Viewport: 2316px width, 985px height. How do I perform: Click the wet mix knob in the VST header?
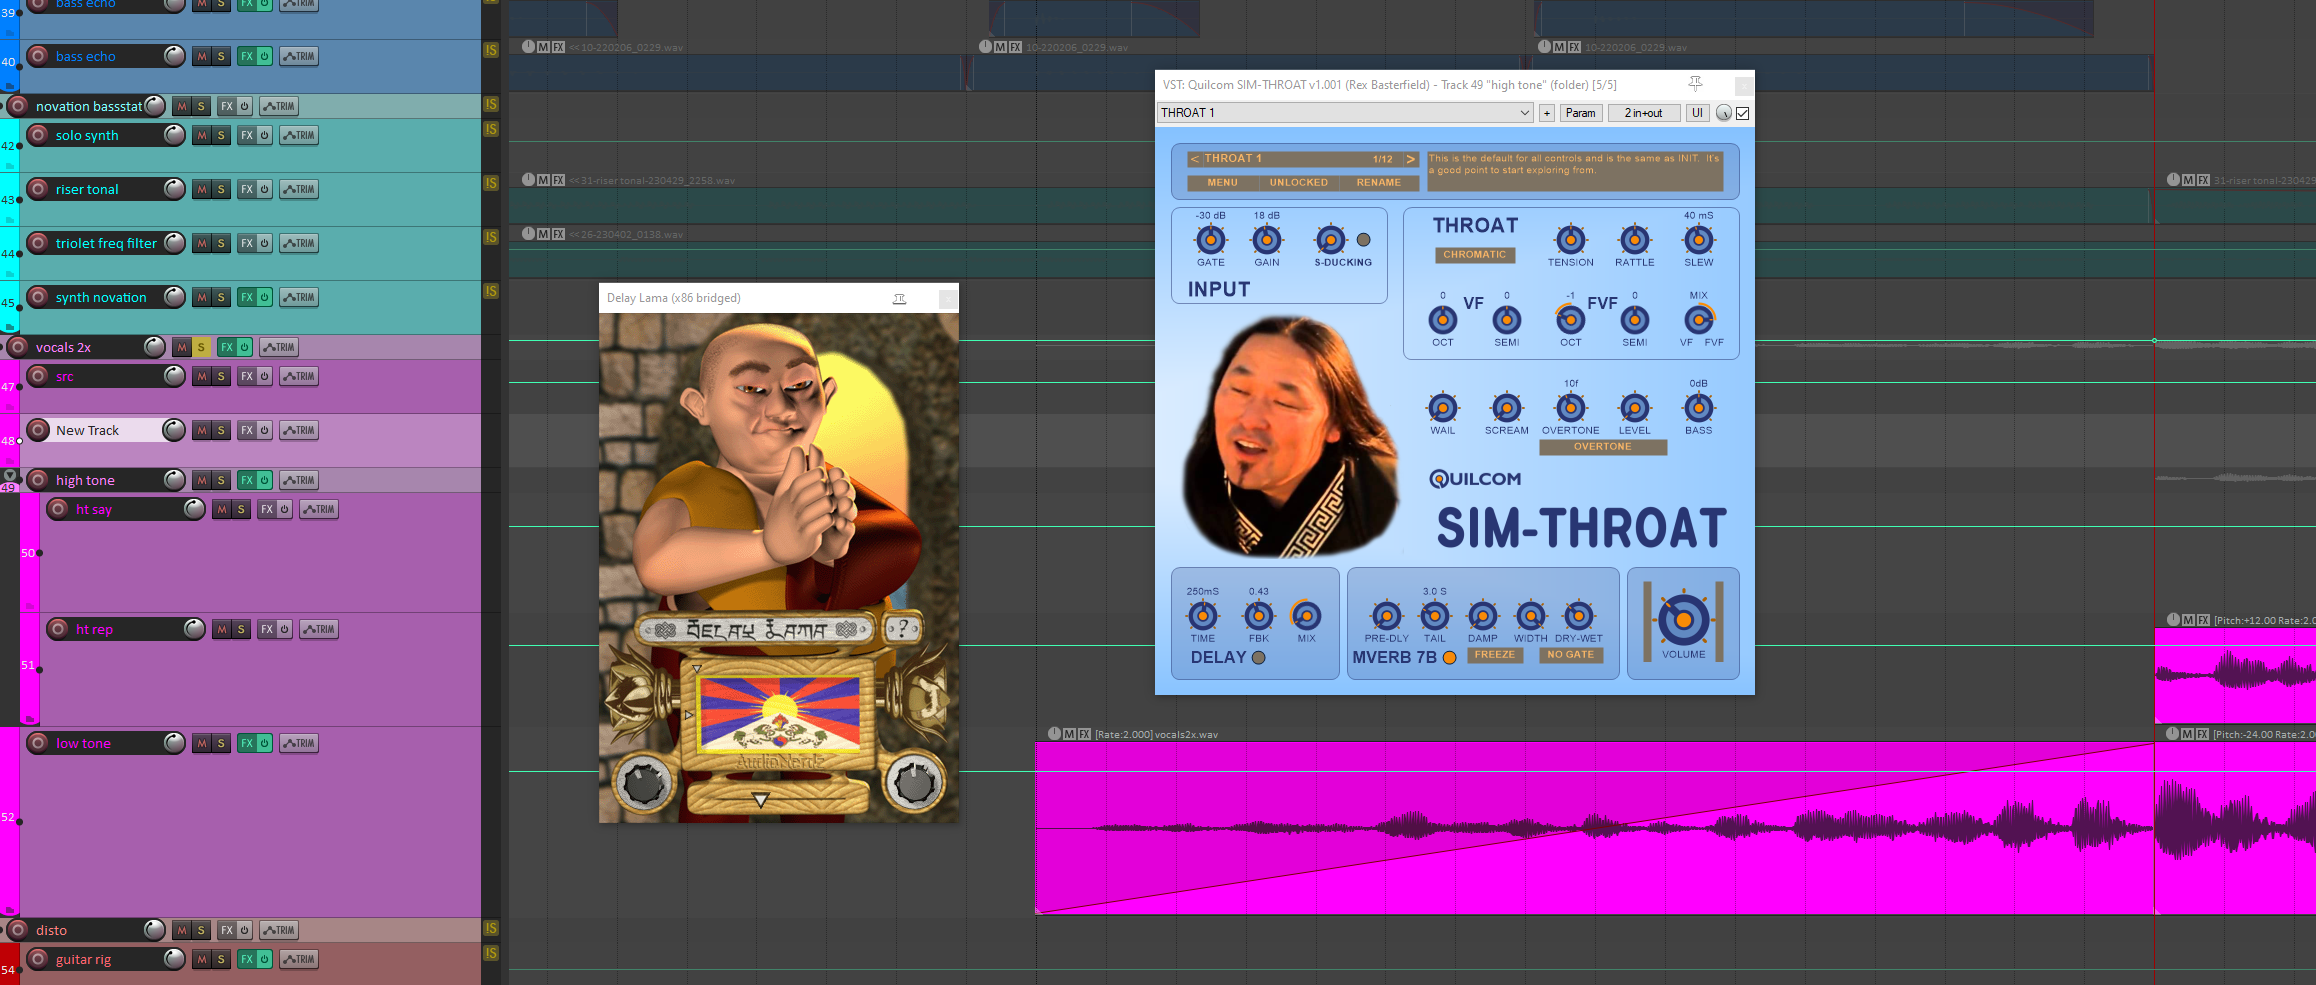click(x=1723, y=113)
